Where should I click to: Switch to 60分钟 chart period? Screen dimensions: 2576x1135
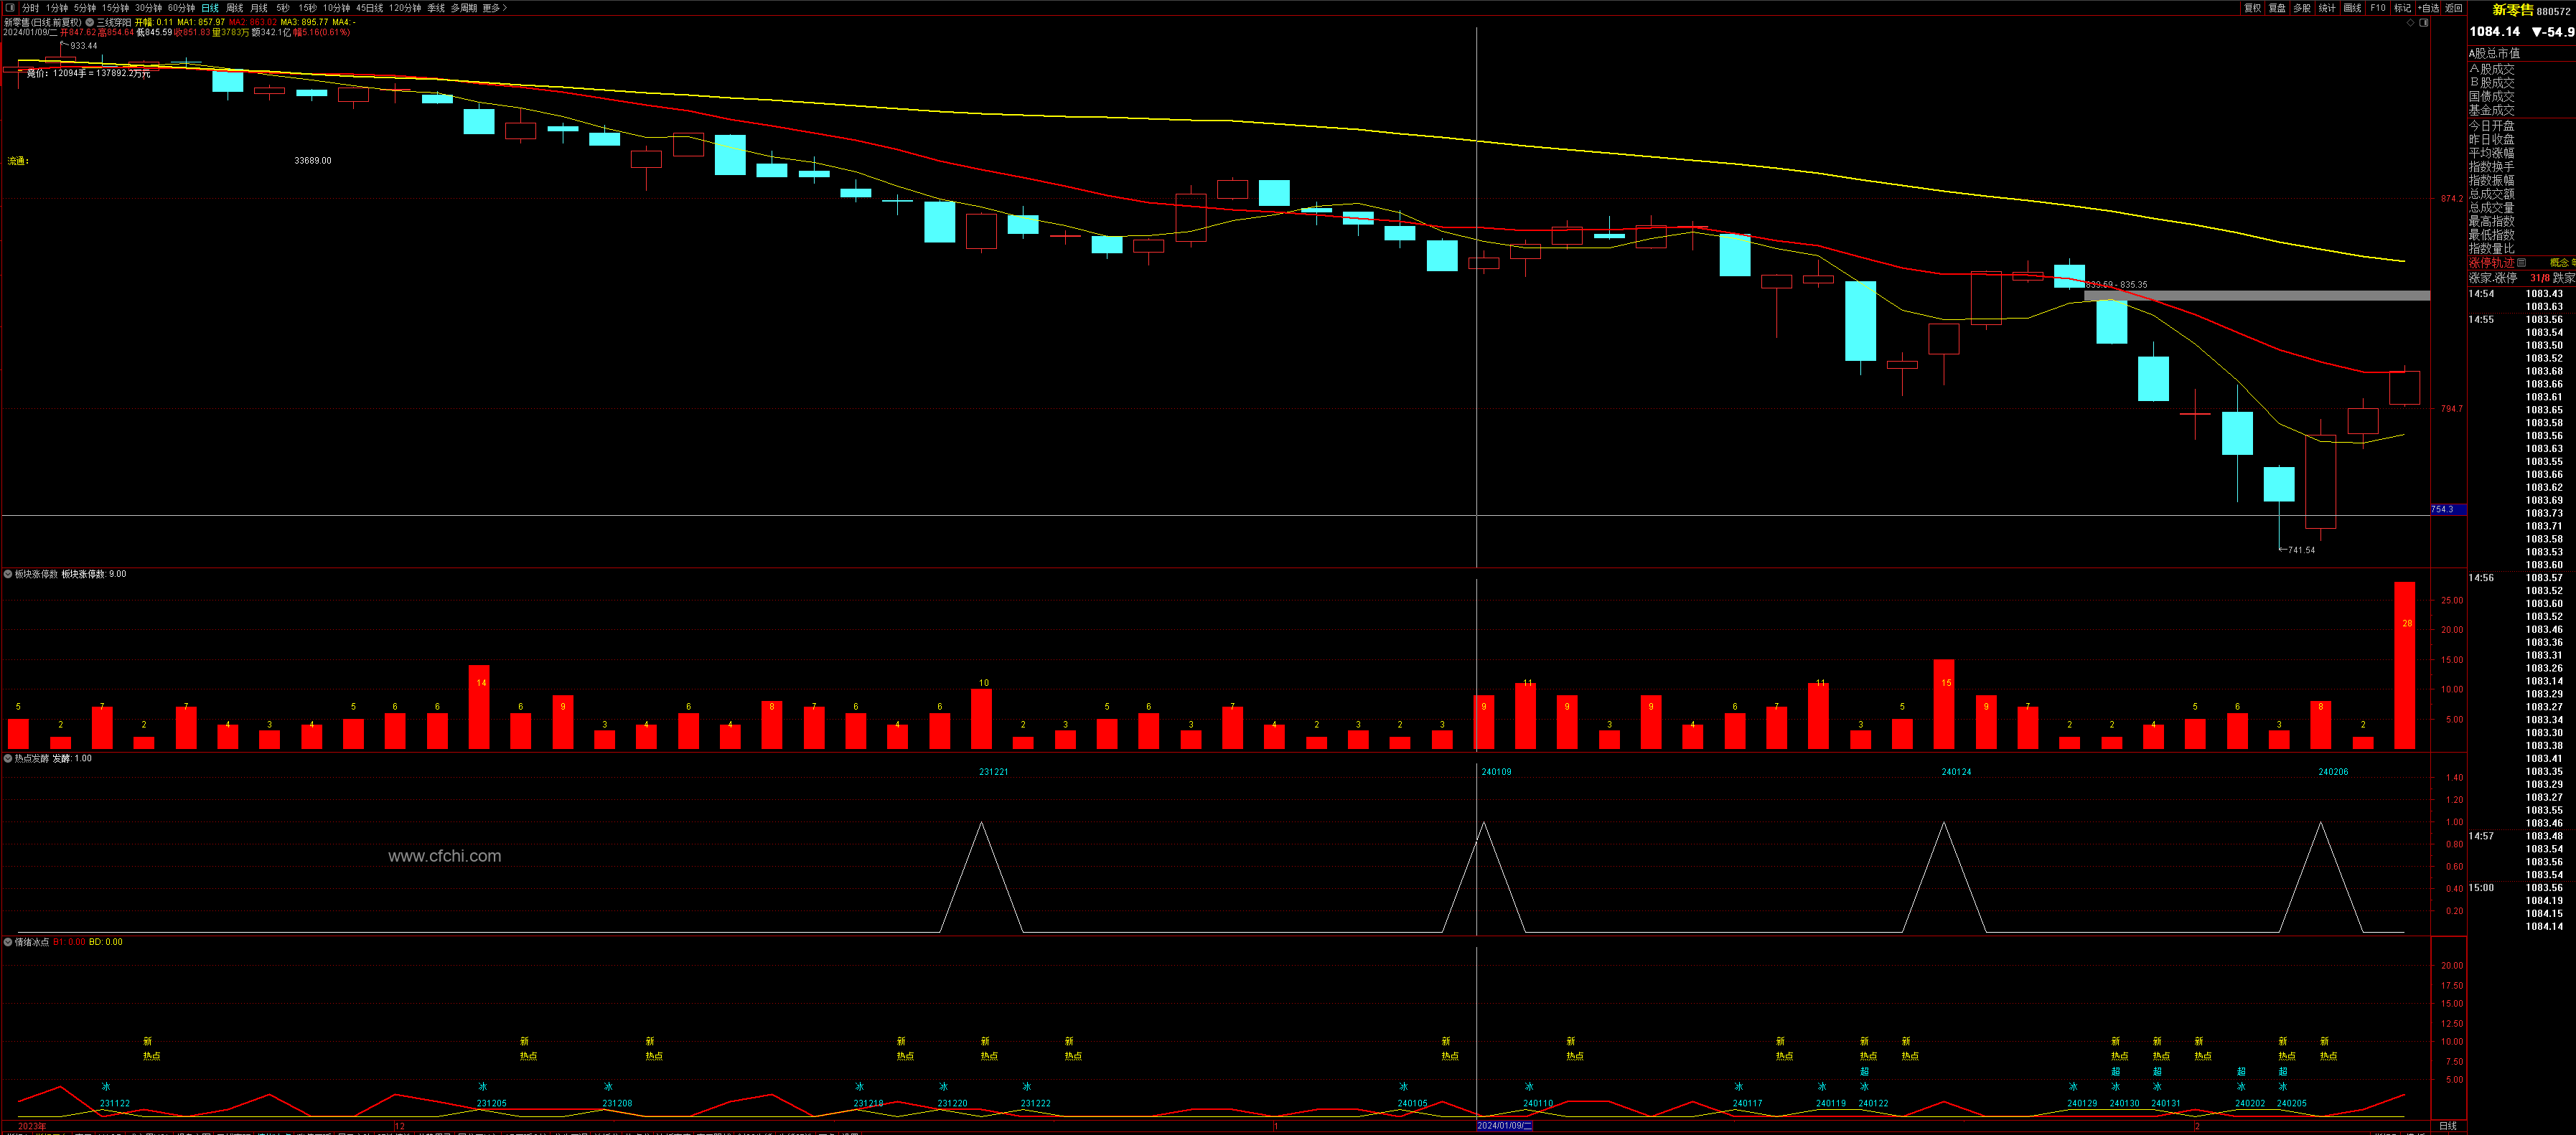point(181,8)
